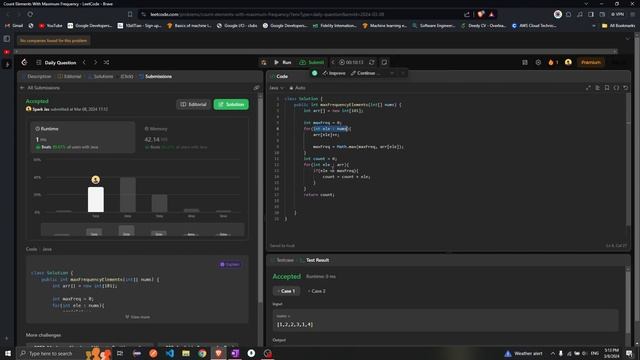
Task: Click the Improve AI action
Action: [334, 73]
